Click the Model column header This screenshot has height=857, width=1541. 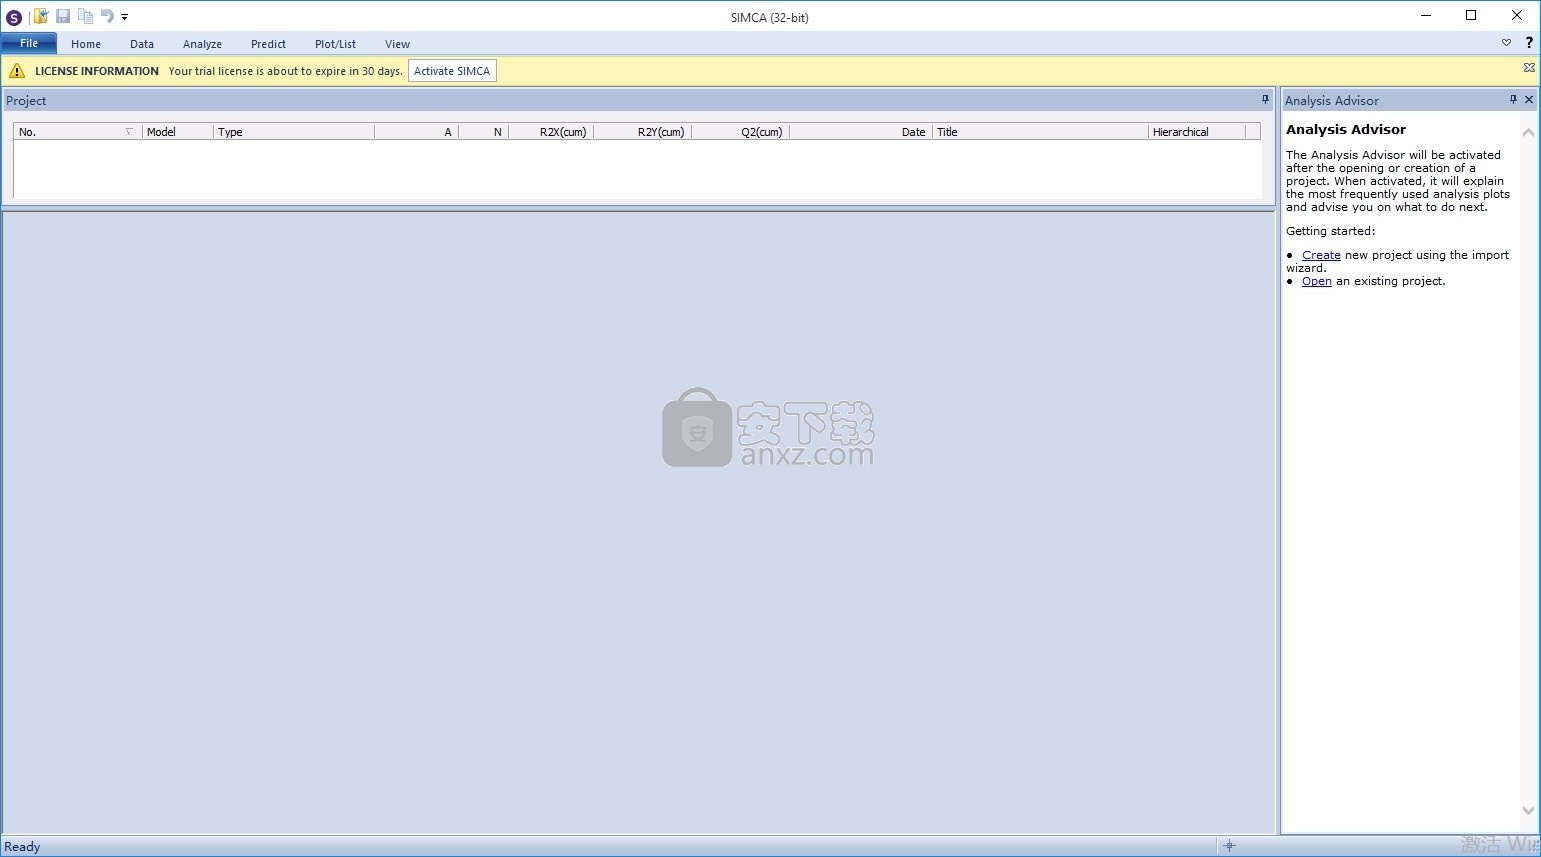click(x=178, y=132)
